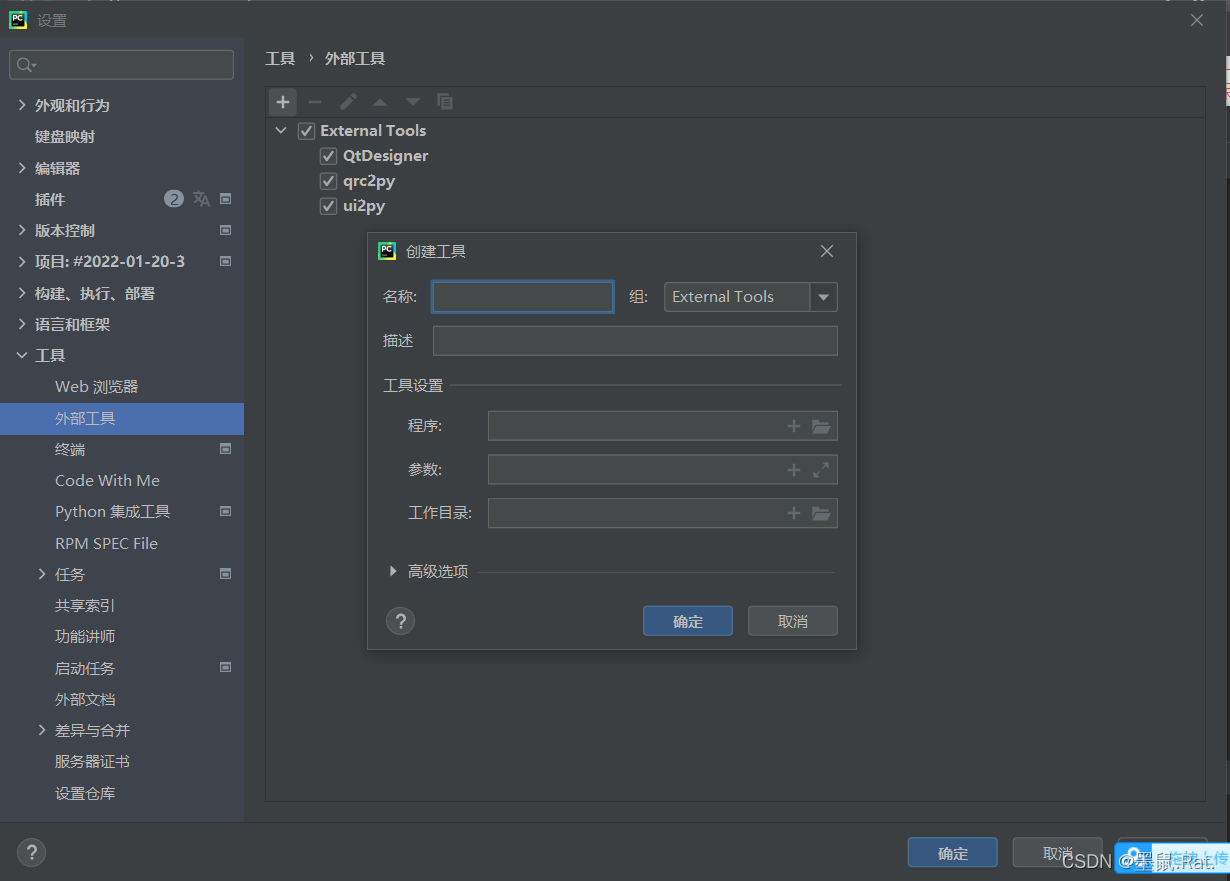The height and width of the screenshot is (881, 1230).
Task: Click the move up arrow icon
Action: [380, 102]
